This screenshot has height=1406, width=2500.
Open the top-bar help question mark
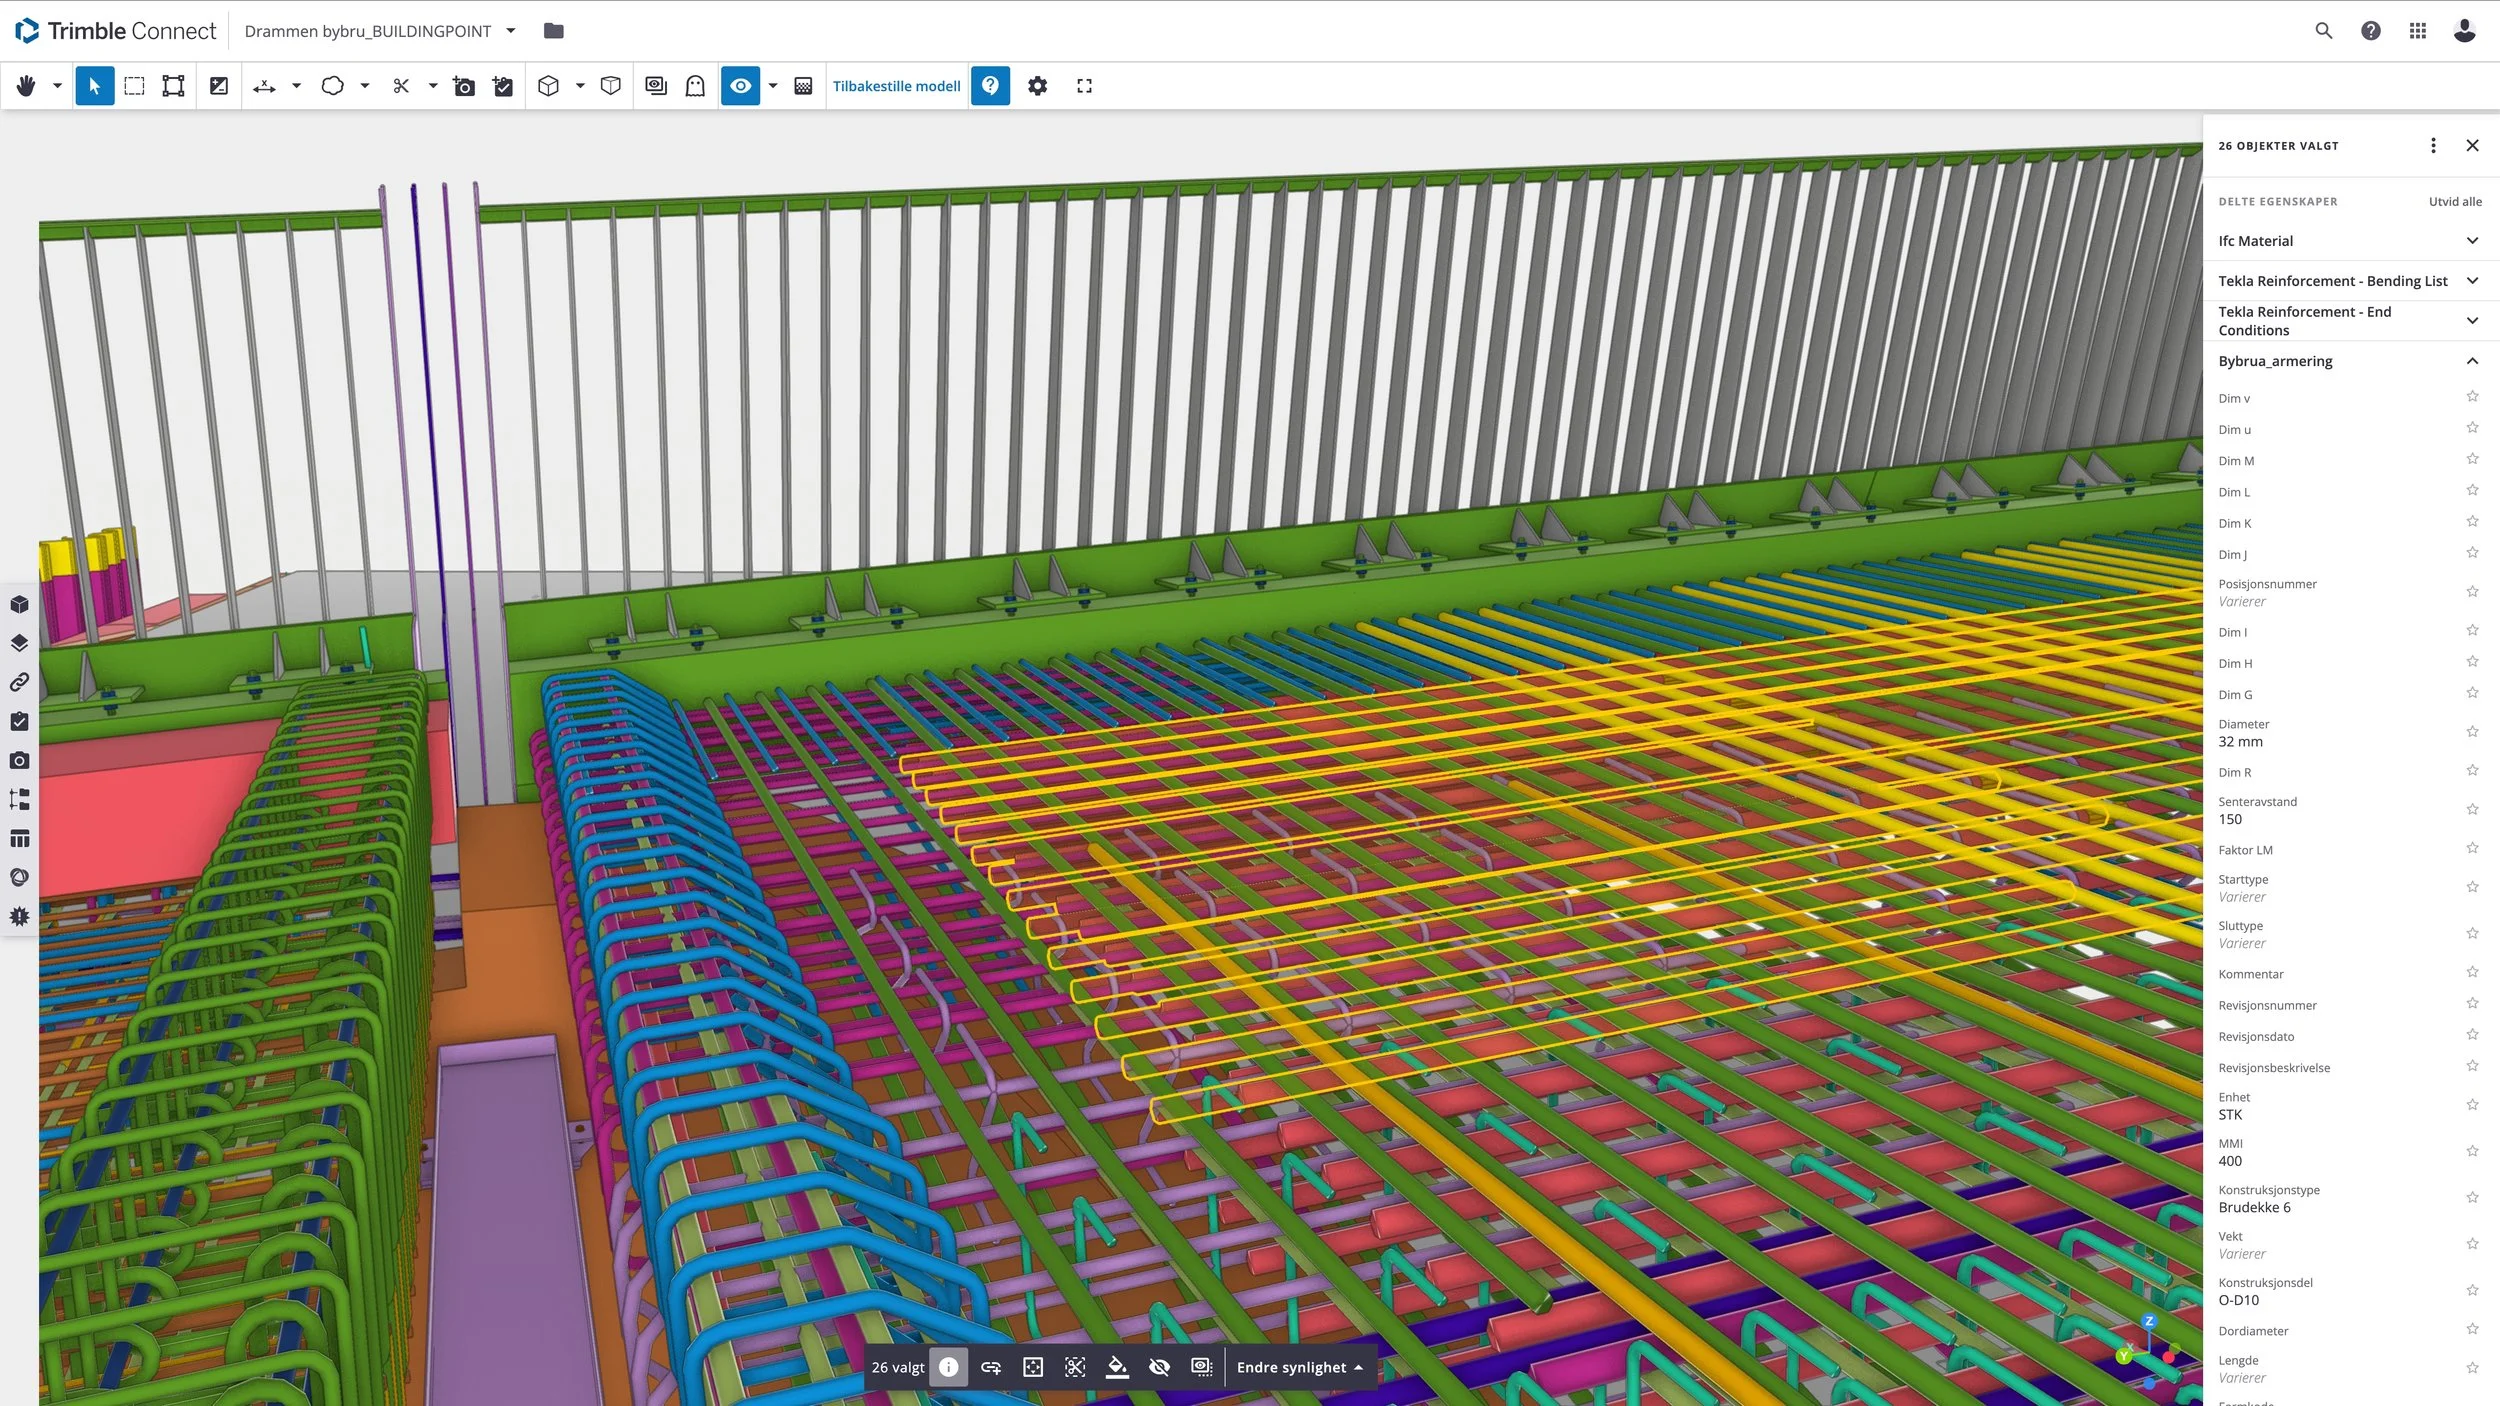tap(2371, 31)
